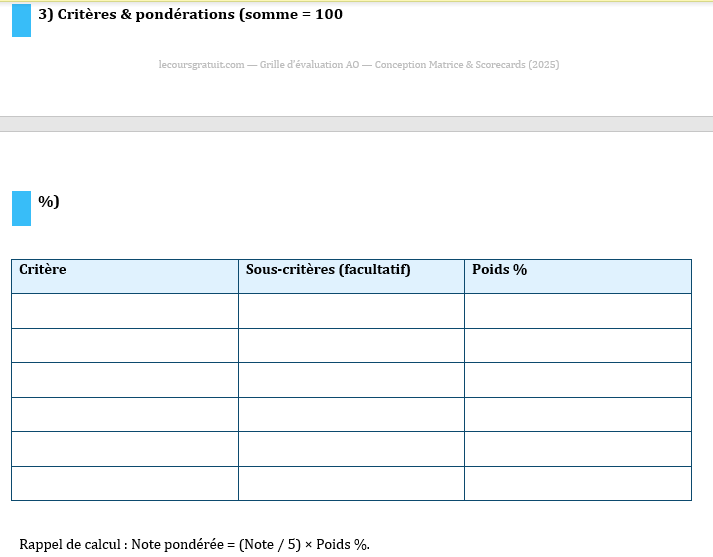Screen dimensions: 713x557
Task: Click last empty cell in Poids % column
Action: [x=577, y=483]
